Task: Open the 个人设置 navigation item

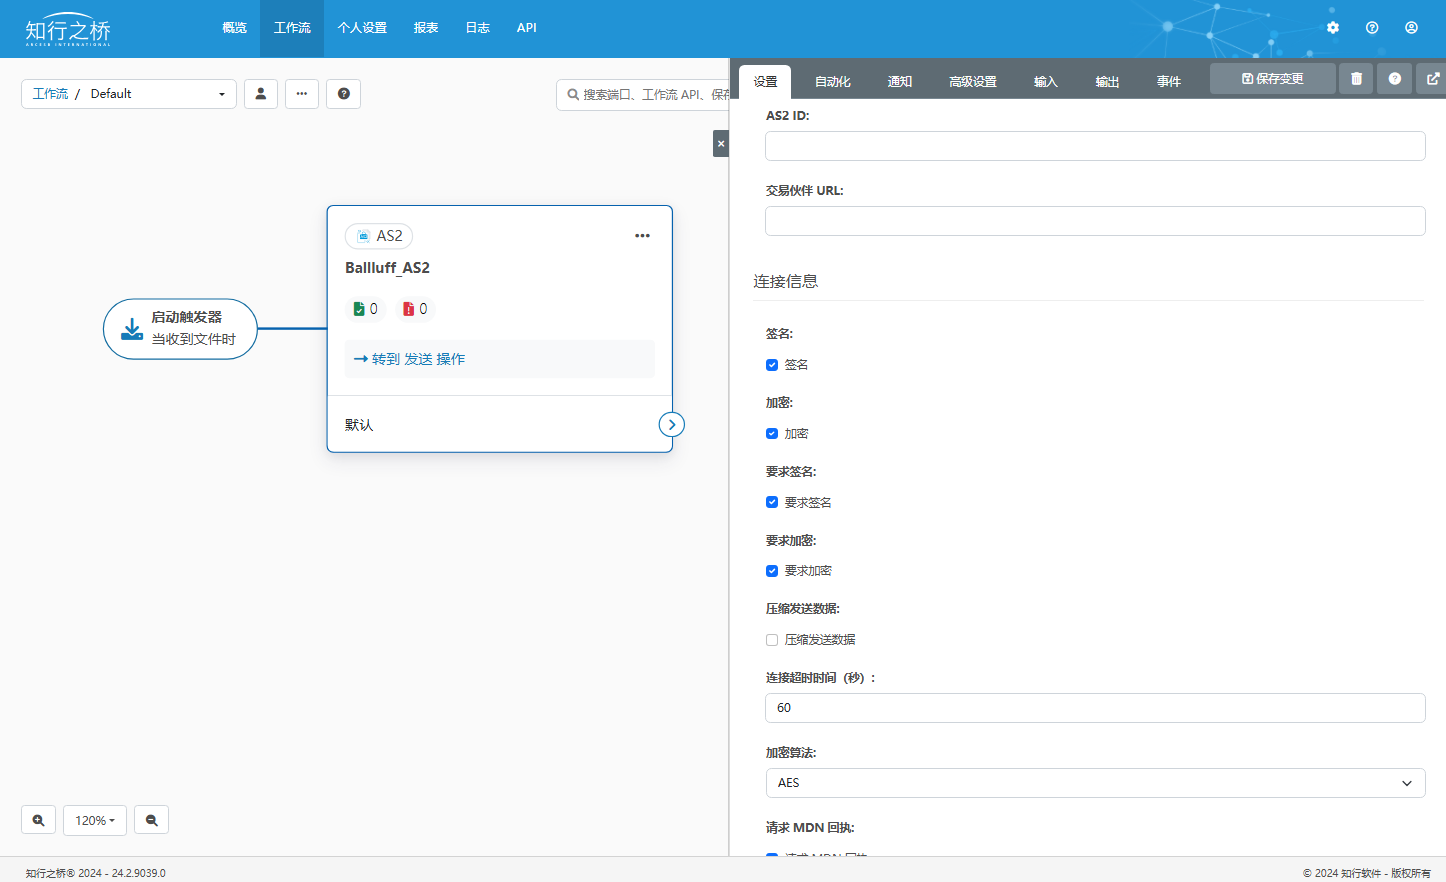Action: pyautogui.click(x=362, y=28)
